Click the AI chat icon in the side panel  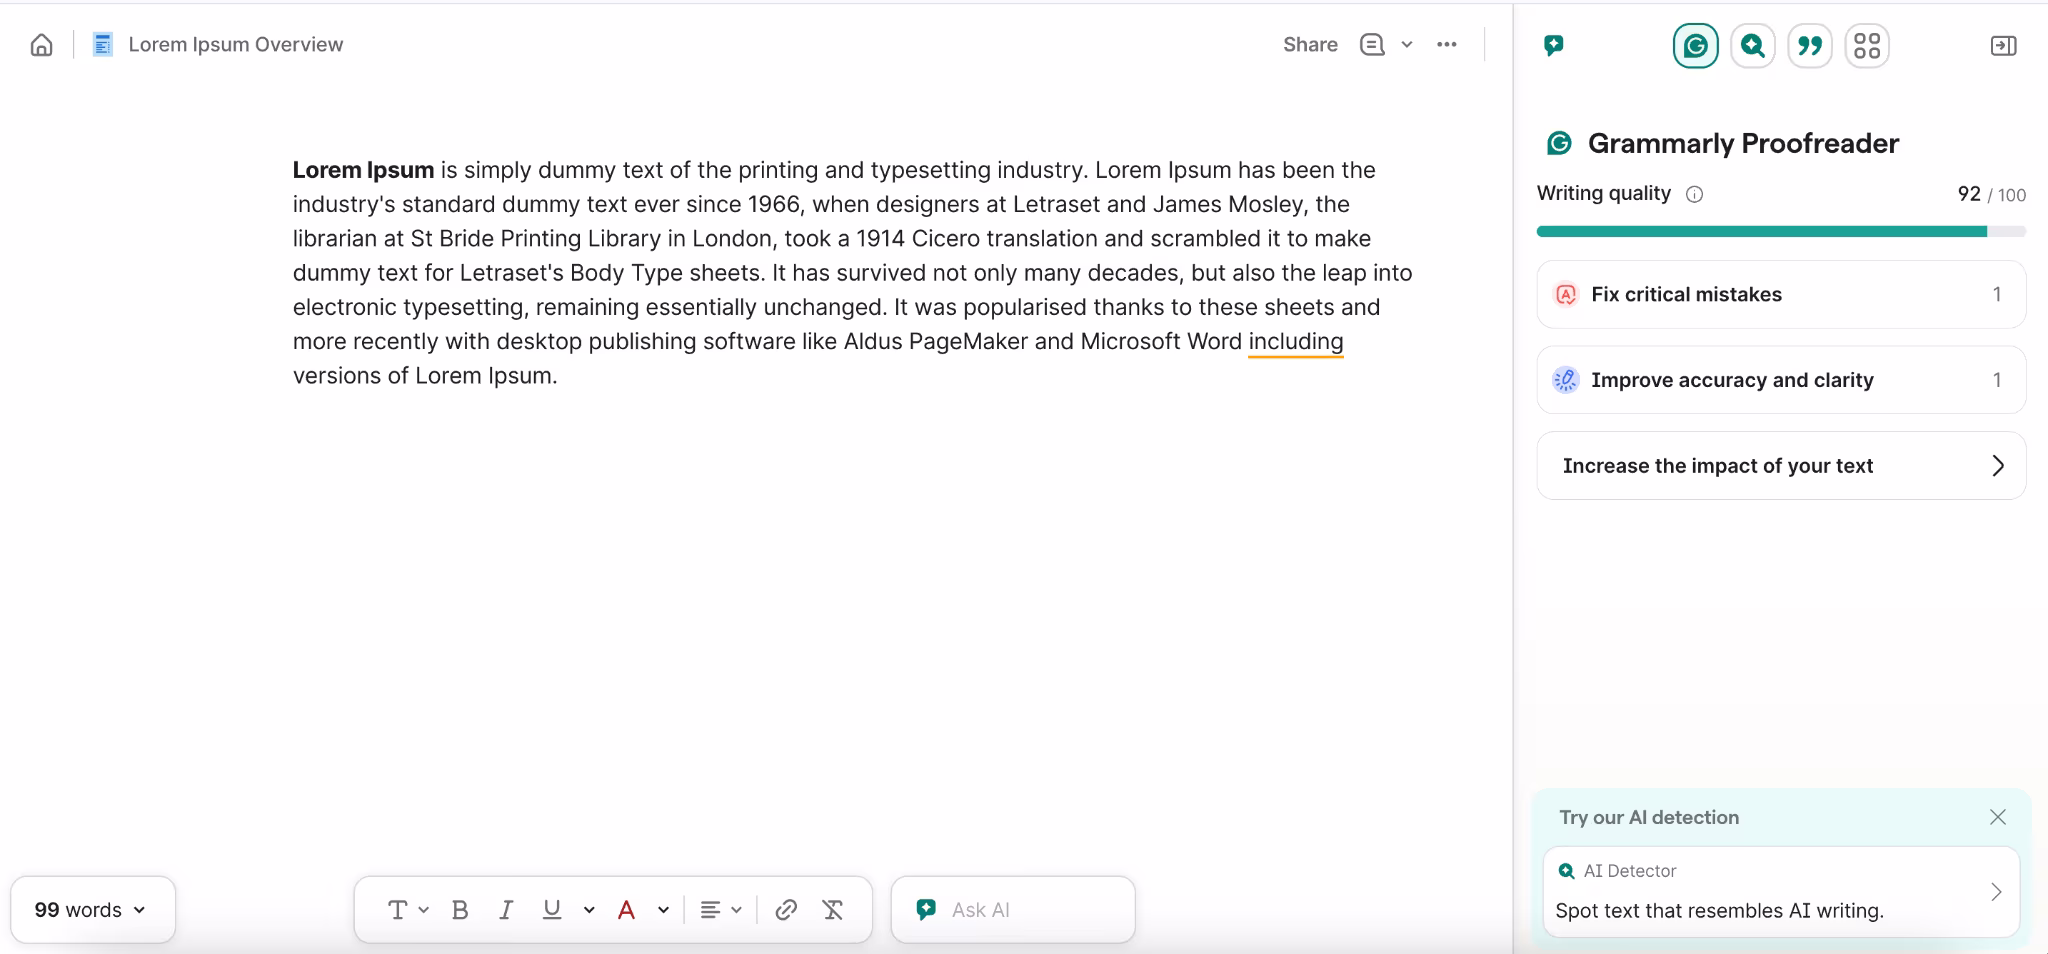[1554, 45]
